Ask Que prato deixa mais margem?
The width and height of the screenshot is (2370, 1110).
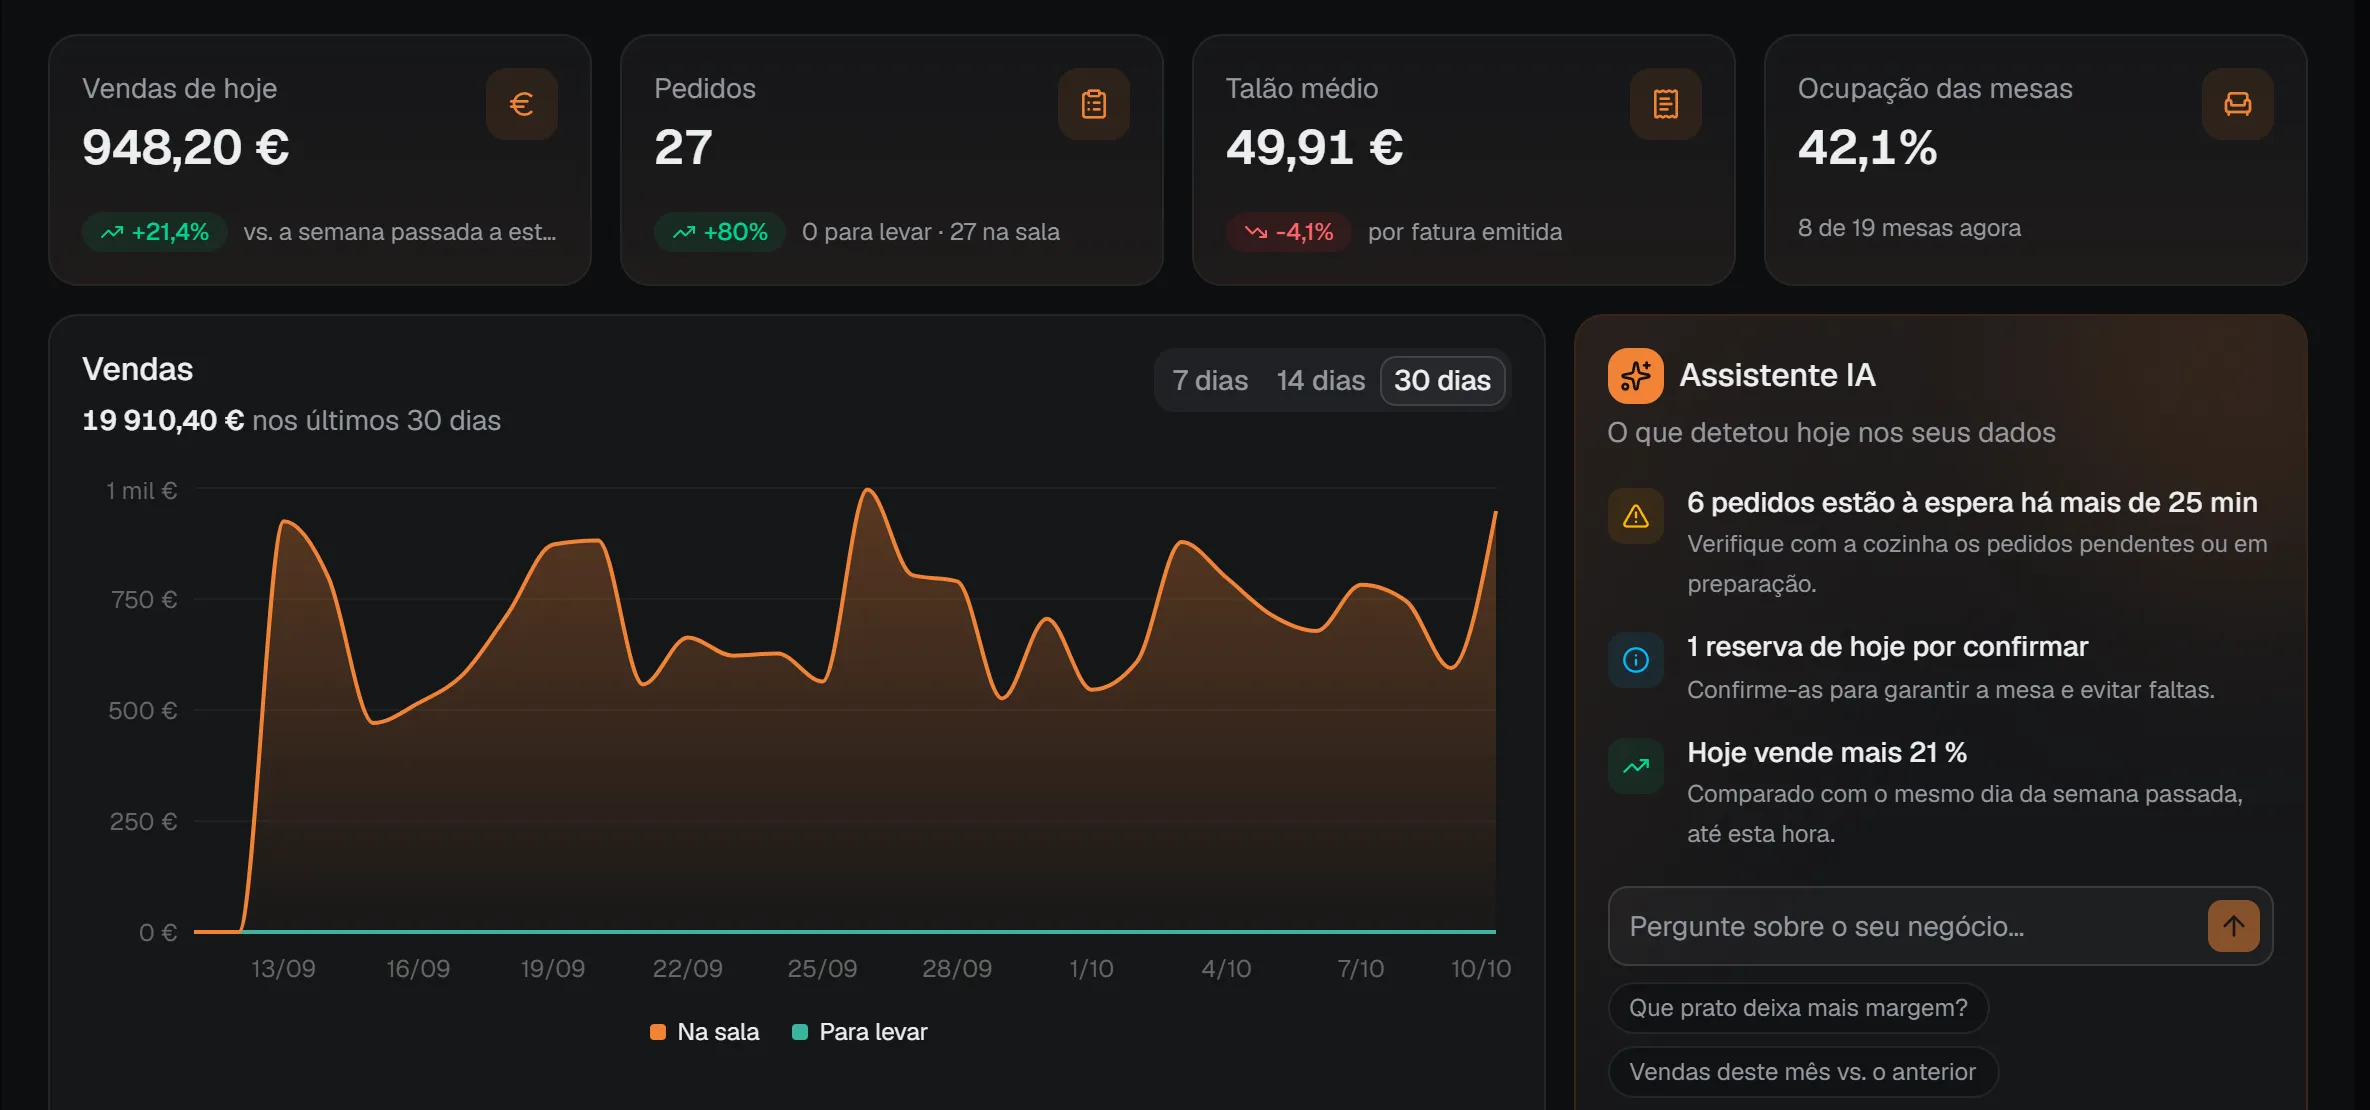point(1798,1008)
